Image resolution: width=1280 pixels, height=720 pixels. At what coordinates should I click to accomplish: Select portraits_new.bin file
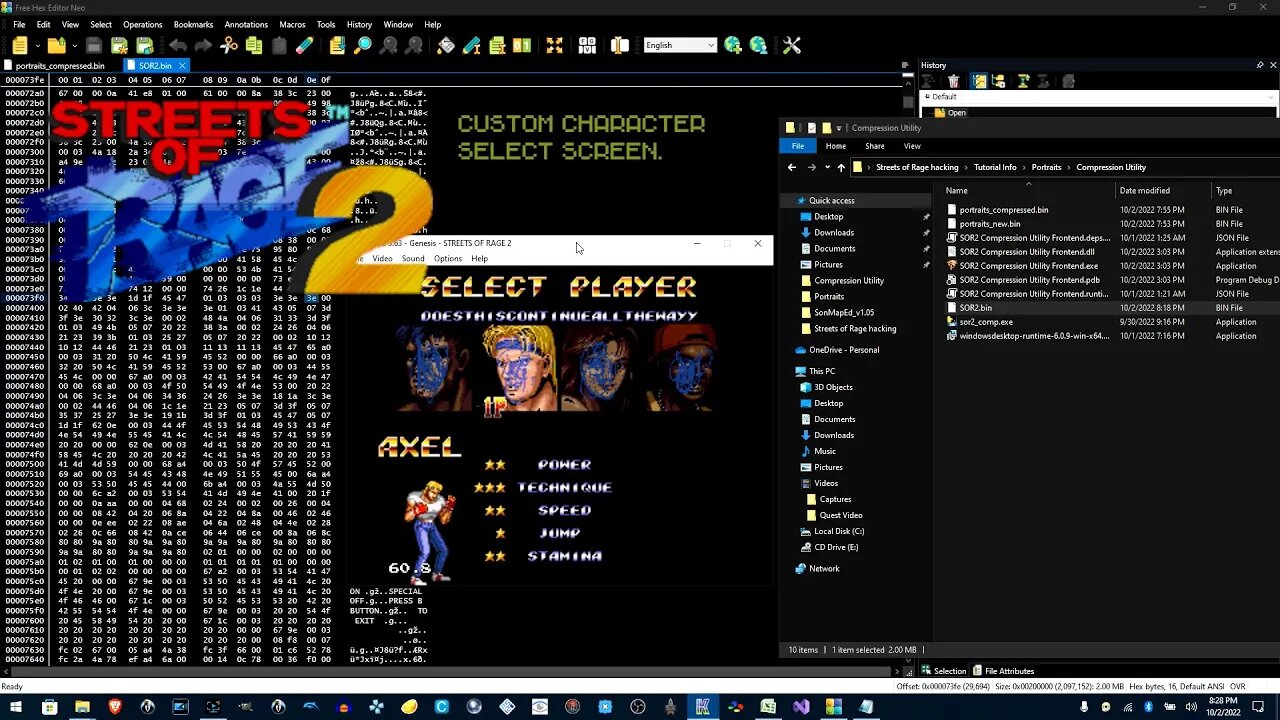coord(990,224)
